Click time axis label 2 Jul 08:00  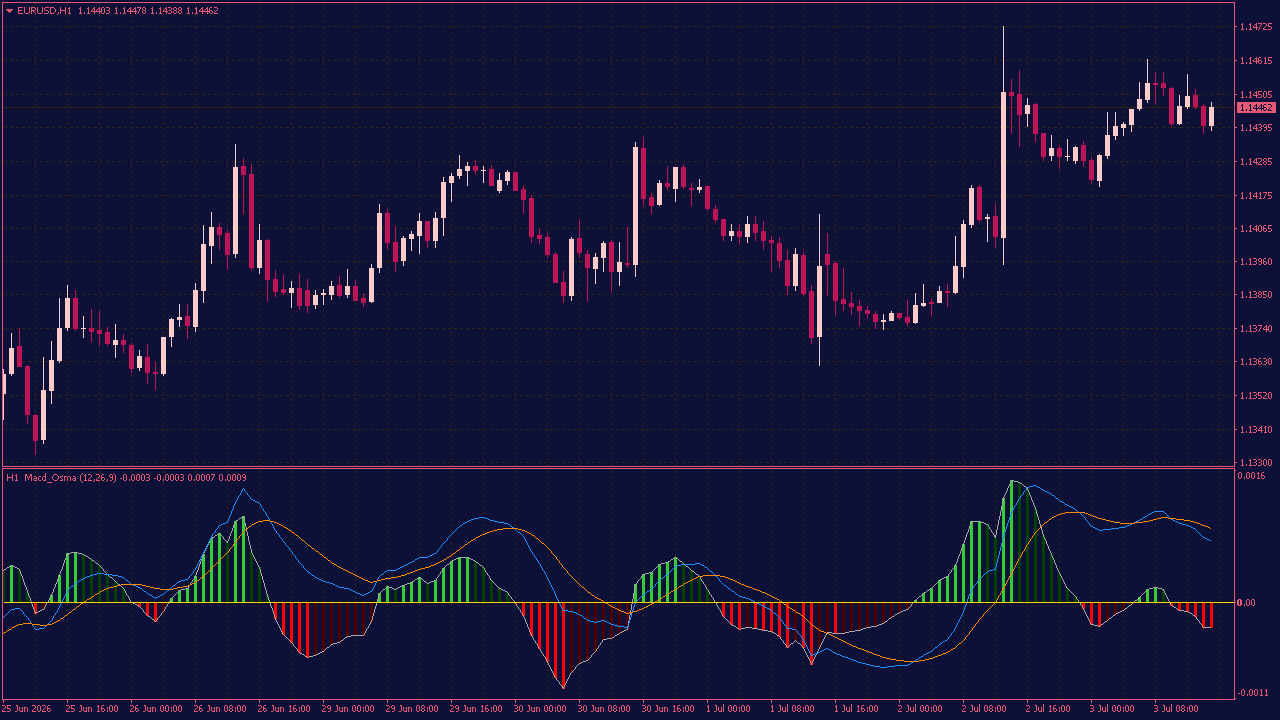(985, 709)
